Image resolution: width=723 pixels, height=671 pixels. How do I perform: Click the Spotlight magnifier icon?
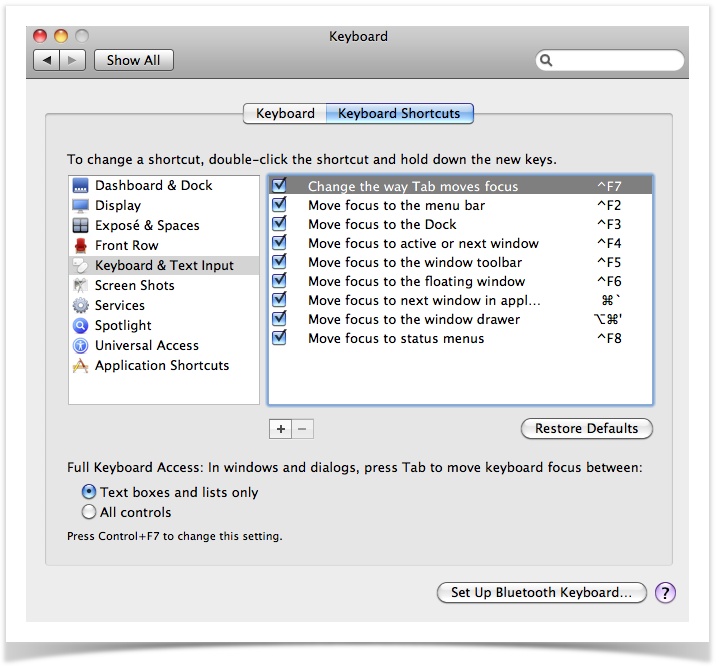point(80,326)
